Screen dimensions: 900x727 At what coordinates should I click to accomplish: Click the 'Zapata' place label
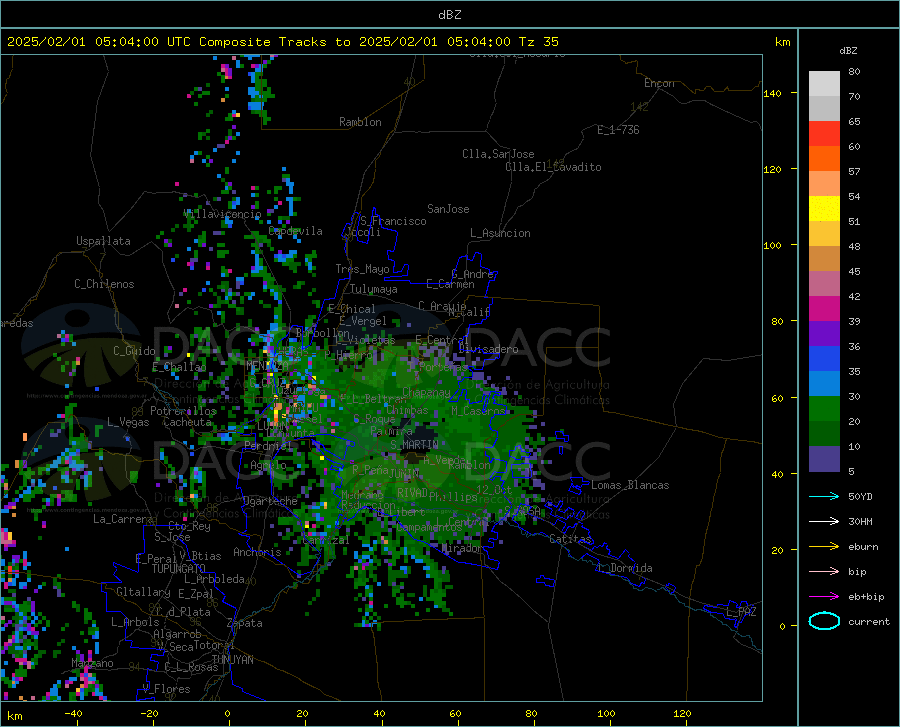(245, 623)
